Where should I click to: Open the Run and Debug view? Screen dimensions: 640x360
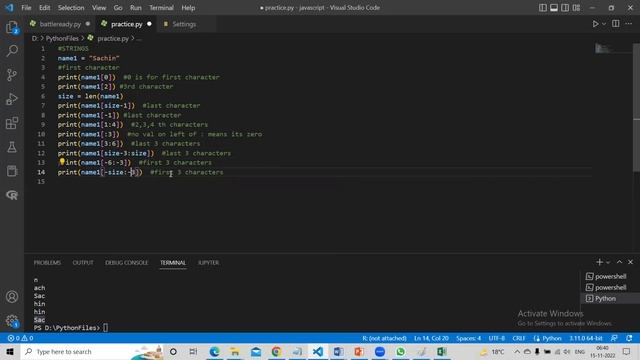pyautogui.click(x=12, y=99)
